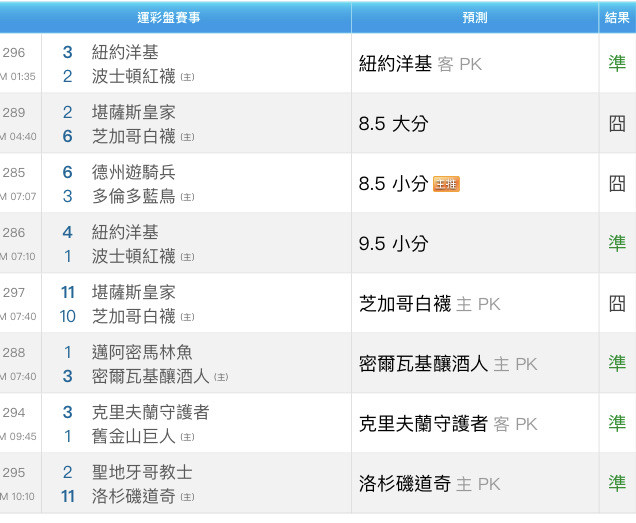Viewport: 636px width, 523px height.
Task: Click prediction 芝加哥白襪 主 PK
Action: [430, 304]
